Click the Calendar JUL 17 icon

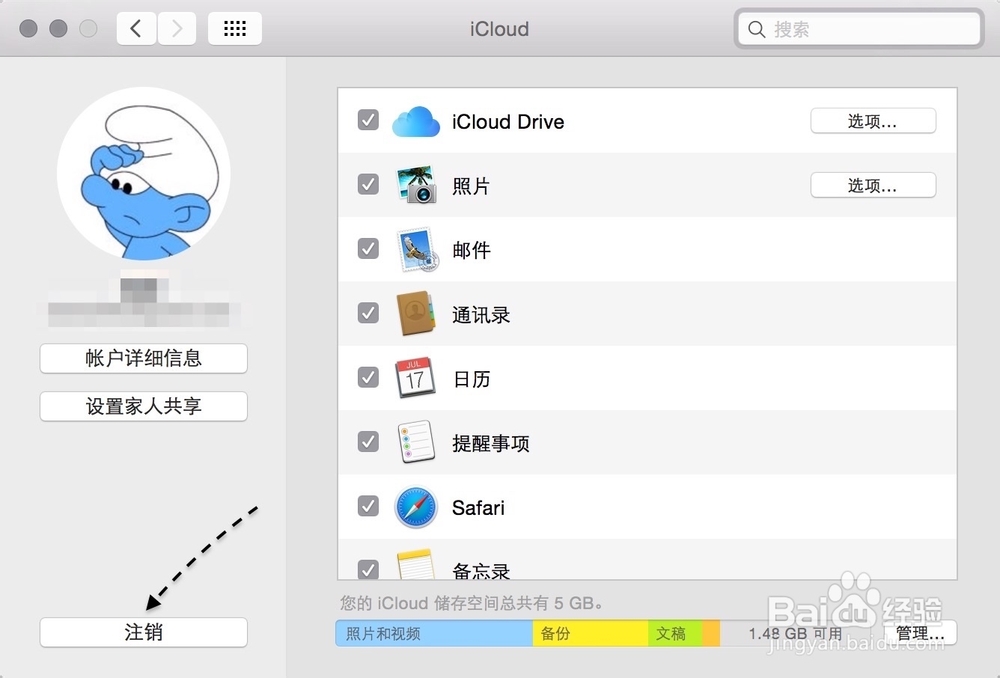point(416,378)
